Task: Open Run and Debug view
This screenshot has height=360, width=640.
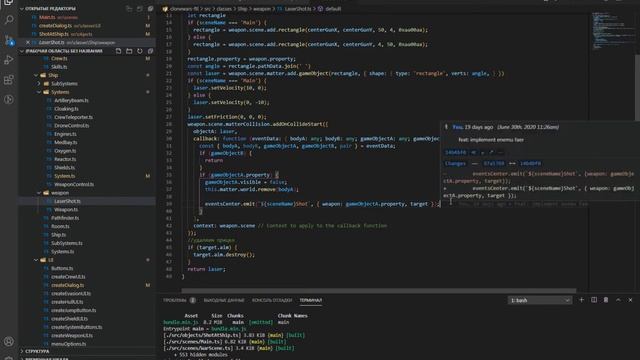Action: (9, 60)
